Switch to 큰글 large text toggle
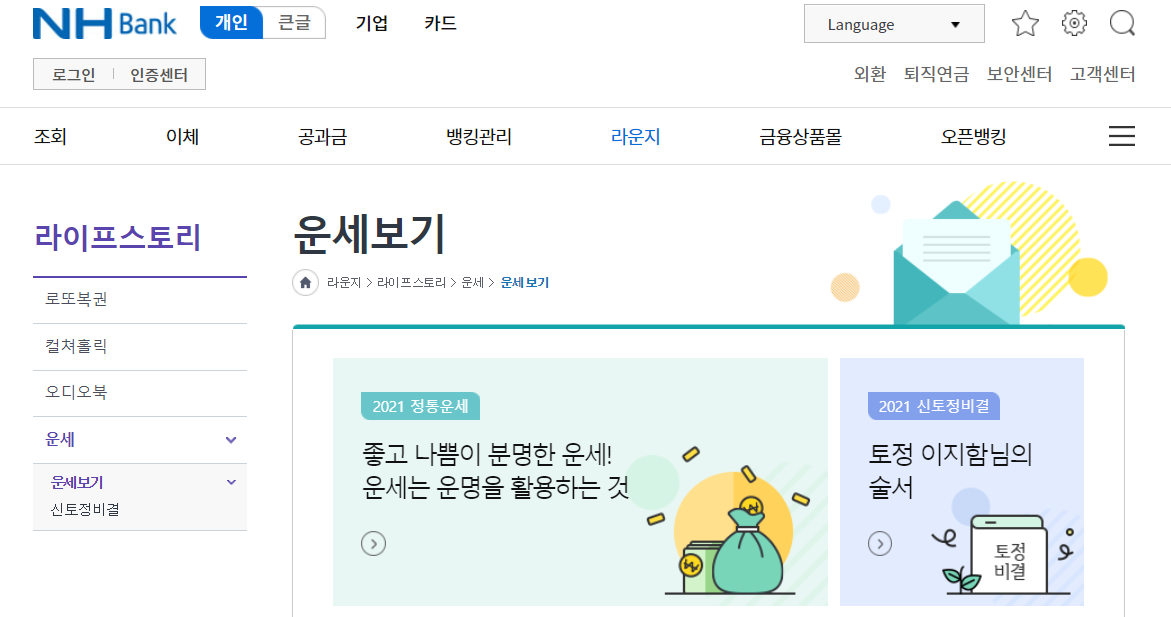The height and width of the screenshot is (617, 1171). [294, 22]
